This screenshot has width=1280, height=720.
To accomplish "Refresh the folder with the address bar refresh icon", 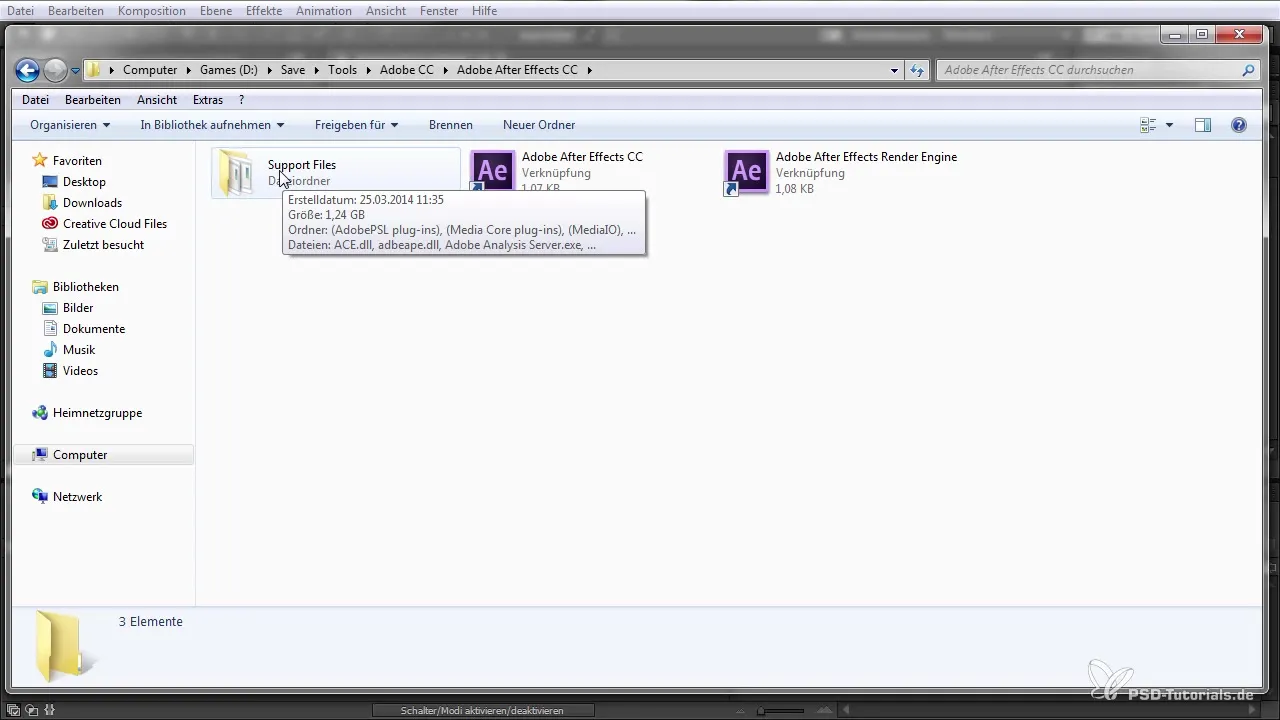I will point(917,71).
